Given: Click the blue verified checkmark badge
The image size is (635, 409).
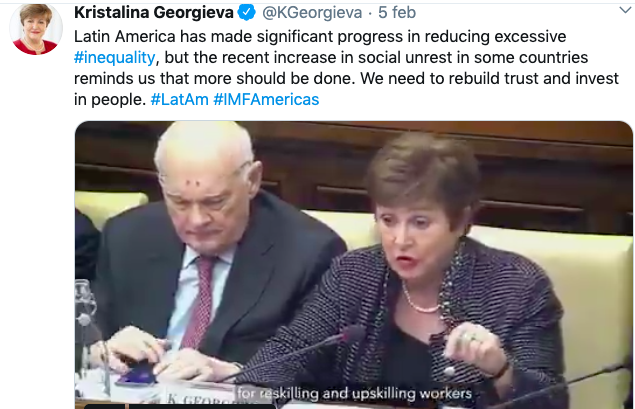Looking at the screenshot, I should coord(246,13).
